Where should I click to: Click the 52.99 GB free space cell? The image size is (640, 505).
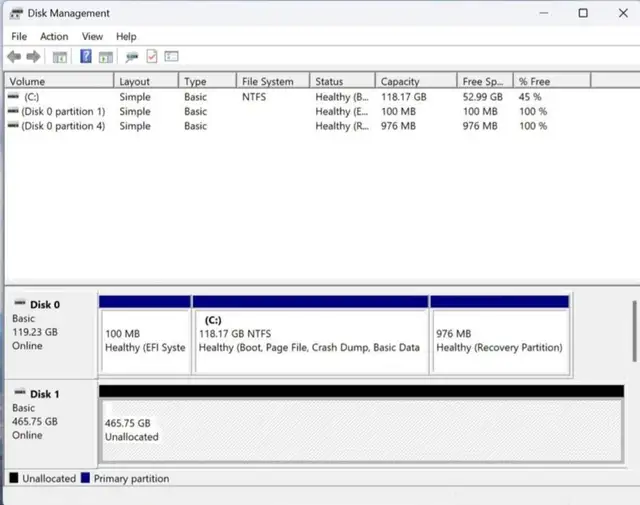[482, 97]
